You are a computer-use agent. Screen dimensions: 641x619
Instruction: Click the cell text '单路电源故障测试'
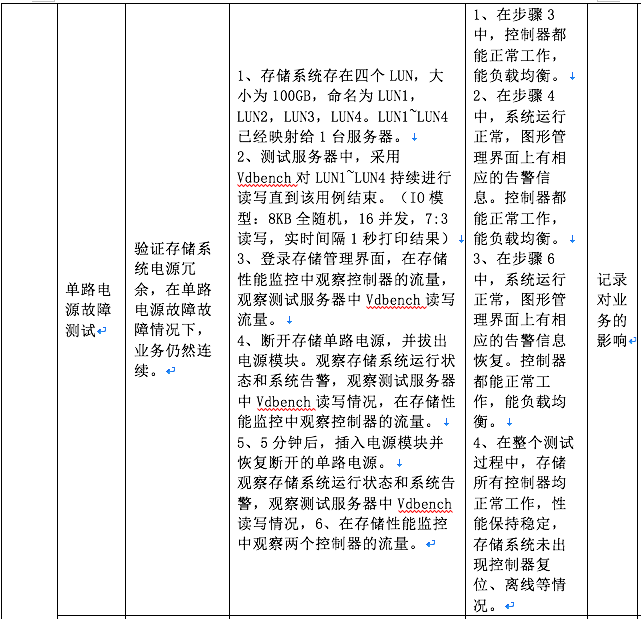coord(88,310)
